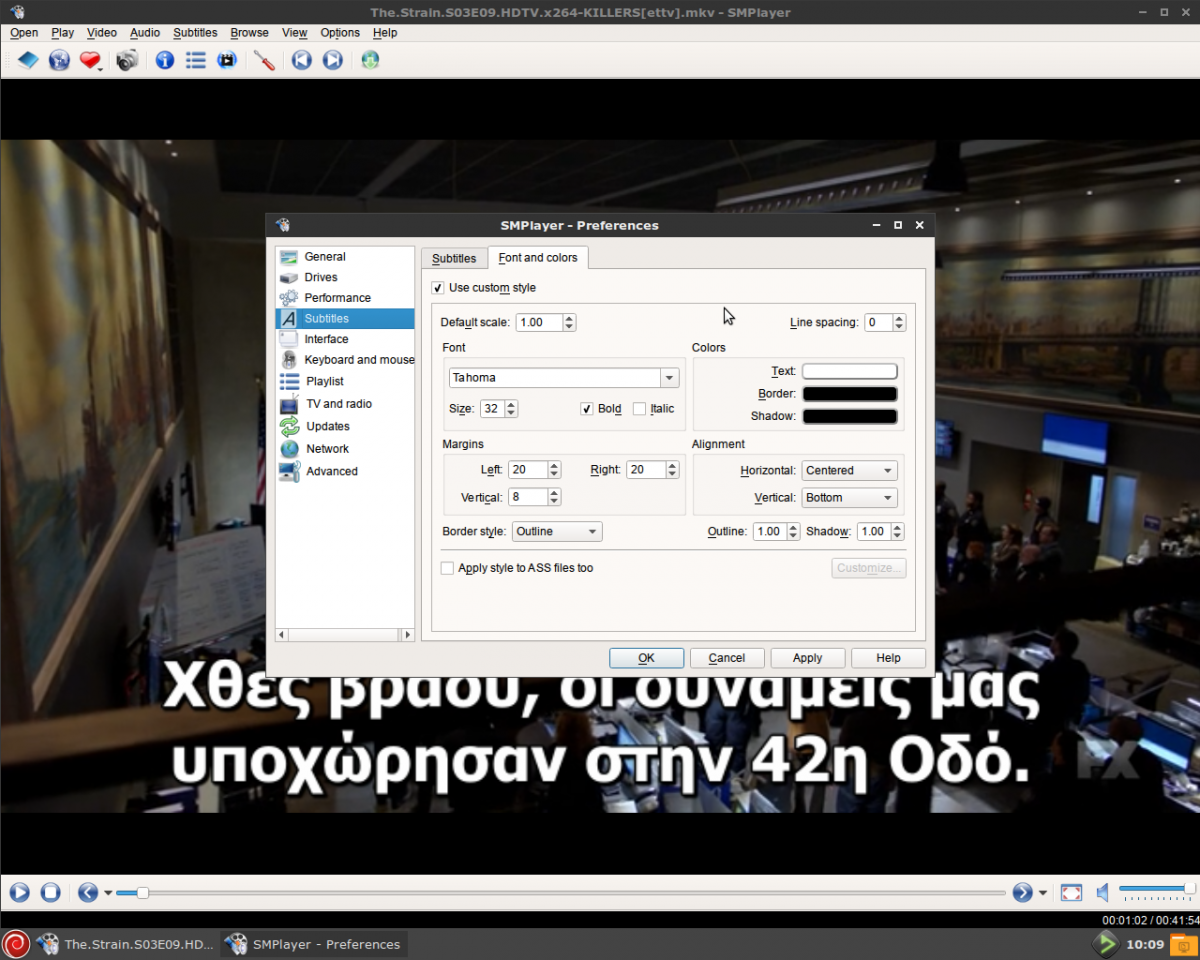This screenshot has height=960, width=1200.
Task: Click the orange tray notification icon
Action: pos(1183,944)
